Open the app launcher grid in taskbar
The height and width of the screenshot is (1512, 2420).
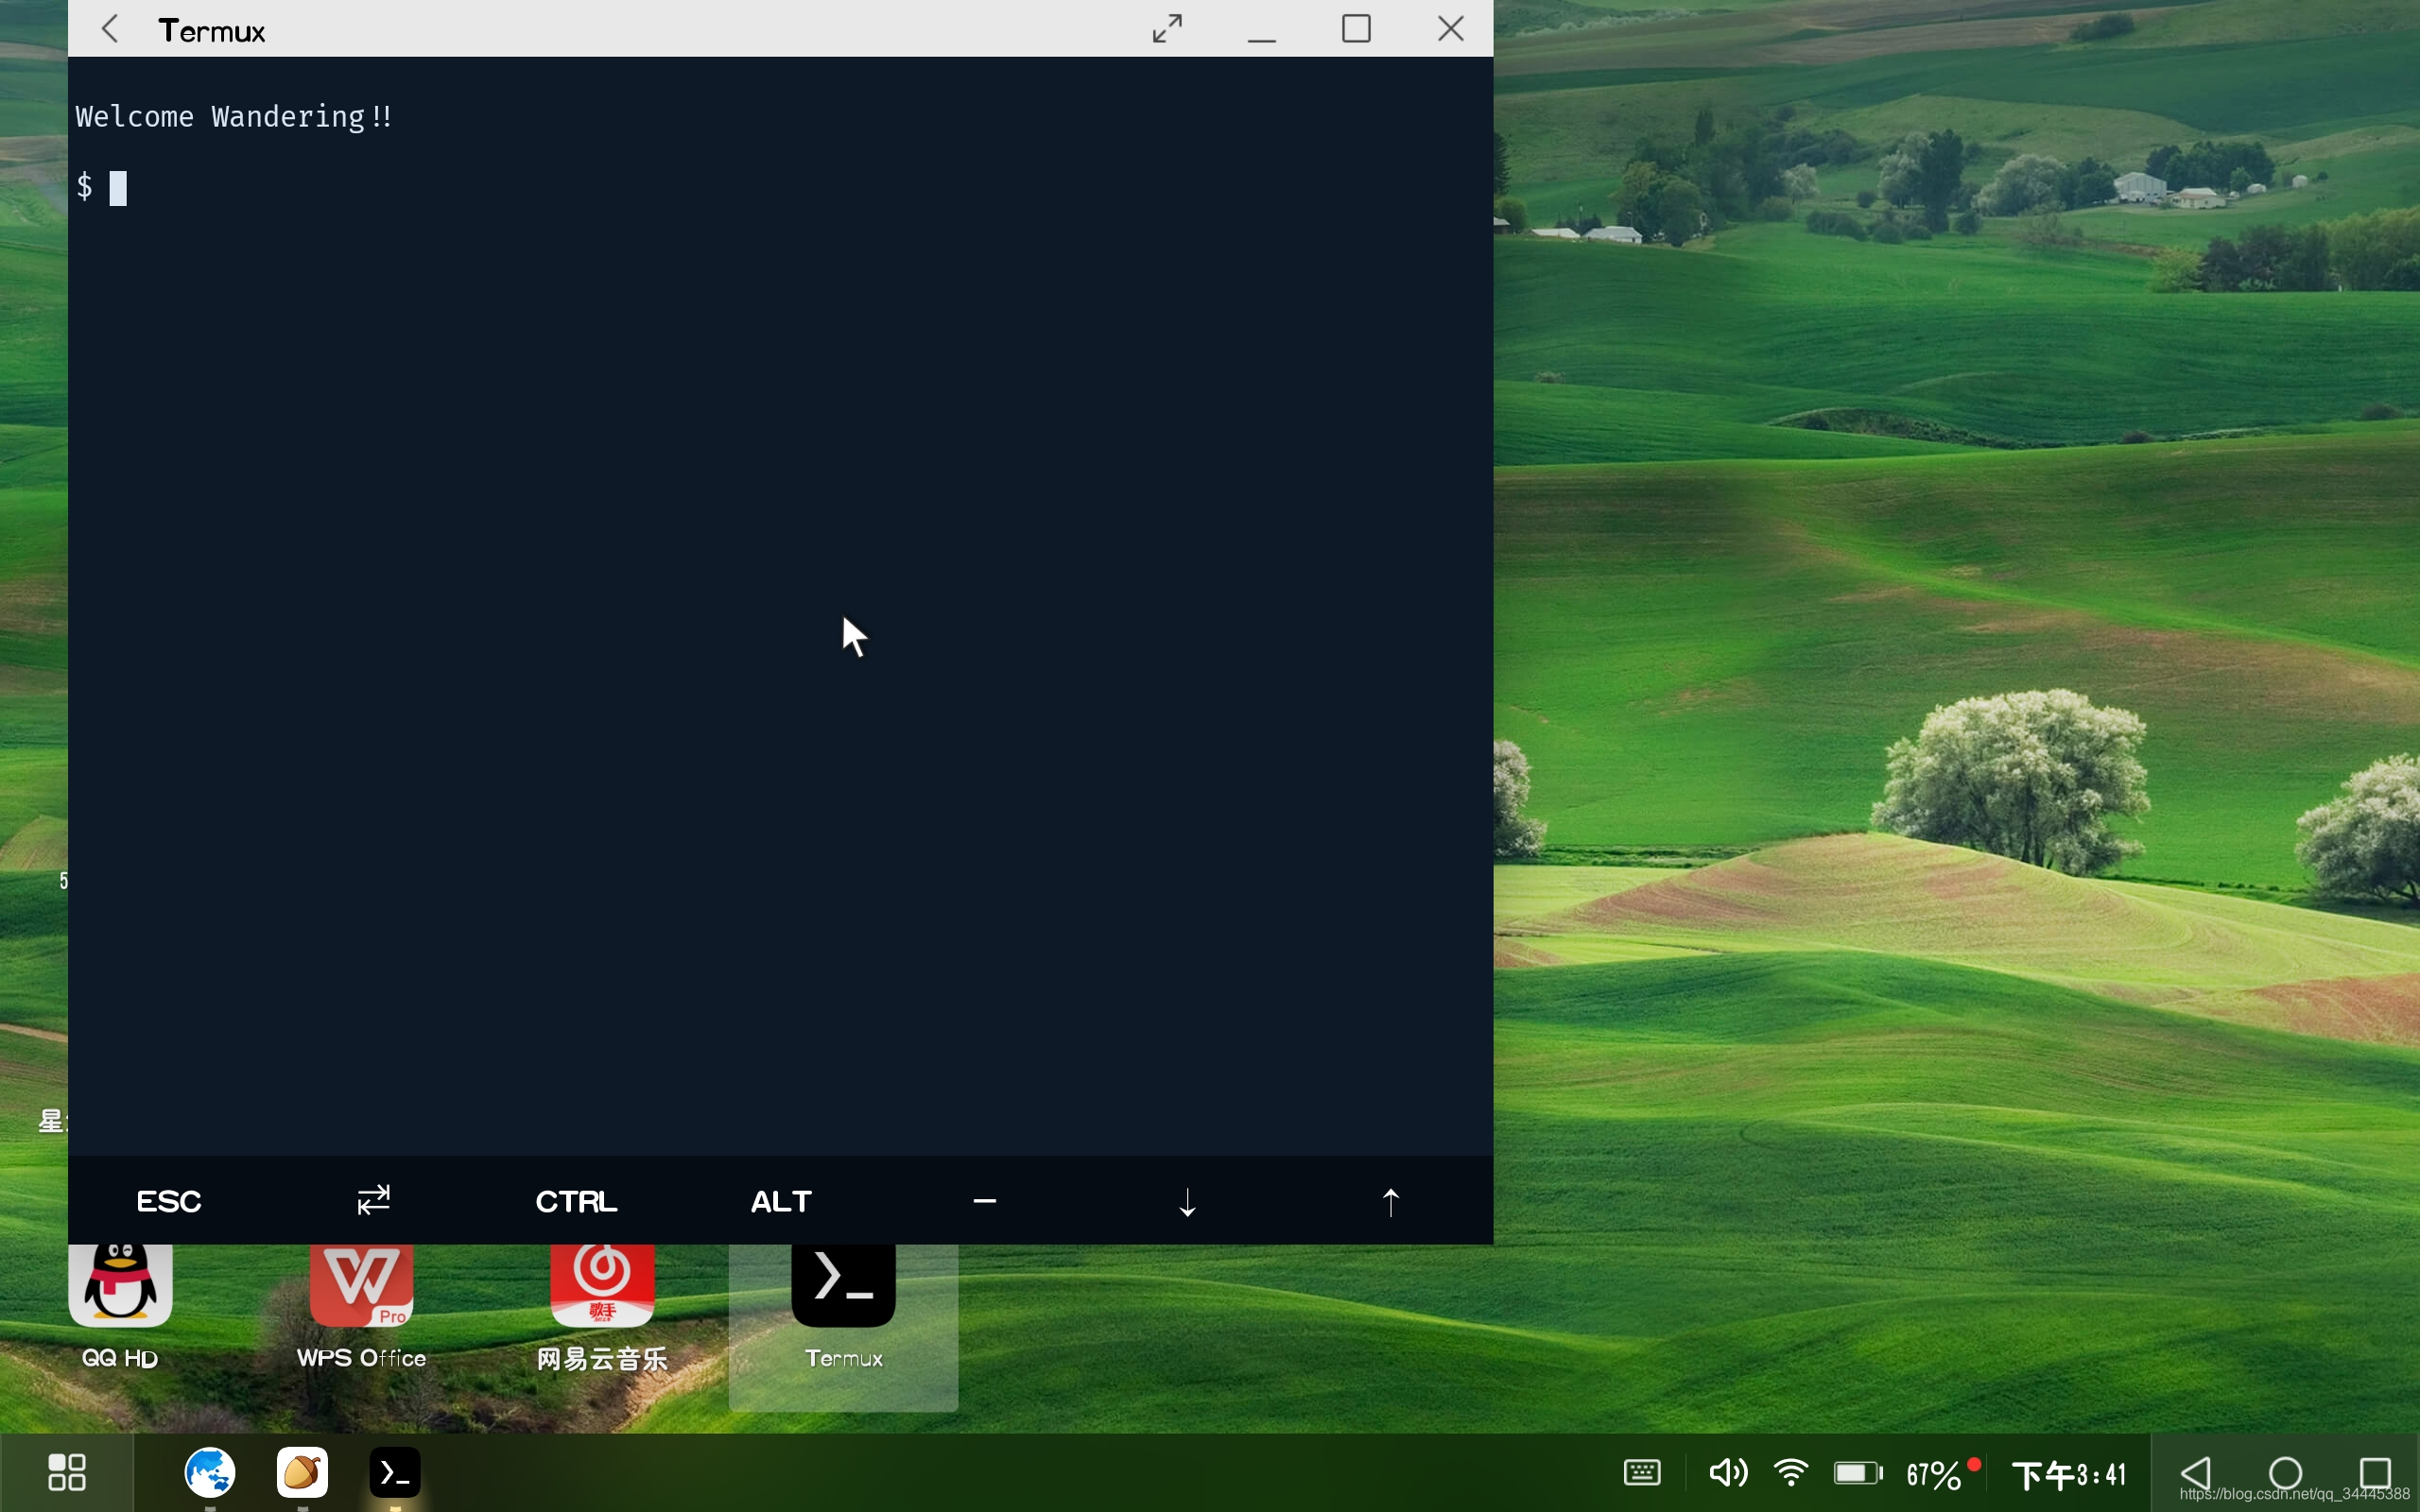tap(67, 1472)
